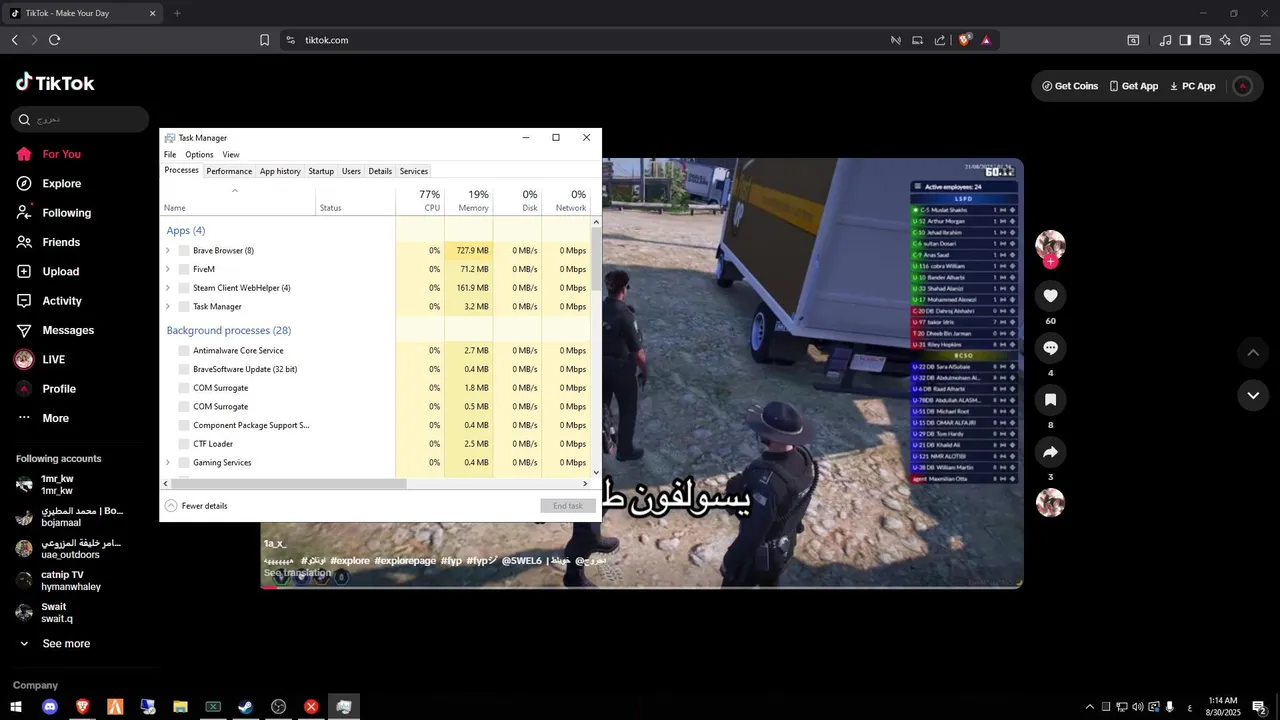Open the View menu in Task Manager
1280x720 pixels.
click(231, 155)
